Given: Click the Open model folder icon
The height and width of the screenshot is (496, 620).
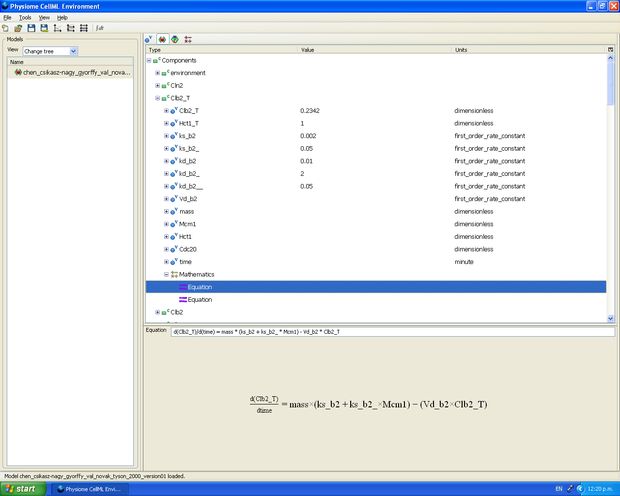Looking at the screenshot, I should pos(18,28).
